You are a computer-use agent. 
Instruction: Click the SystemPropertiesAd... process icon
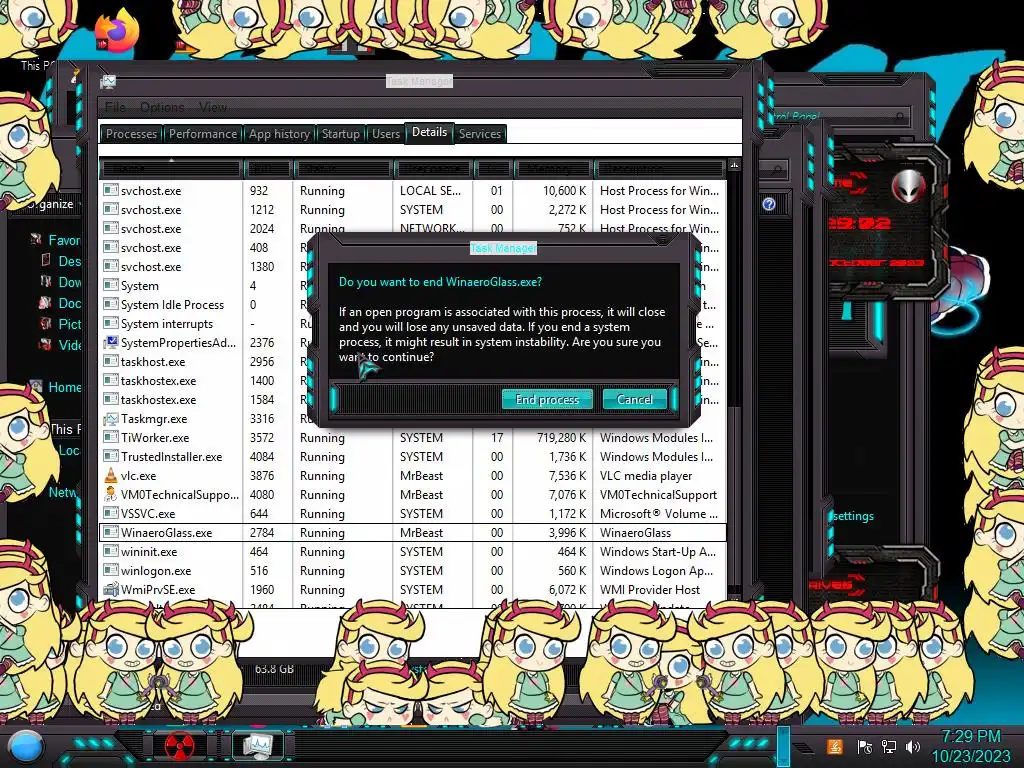[x=111, y=342]
